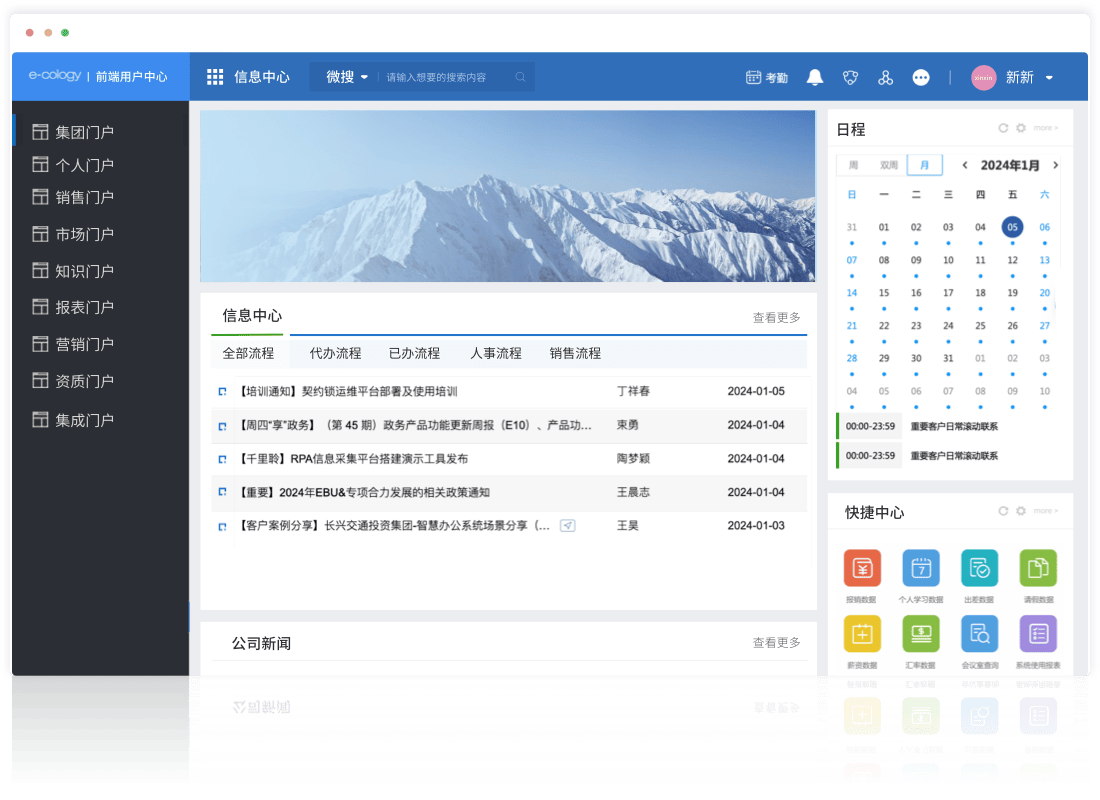1100x800 pixels.
Task: Switch calendar to 周 view
Action: click(853, 165)
